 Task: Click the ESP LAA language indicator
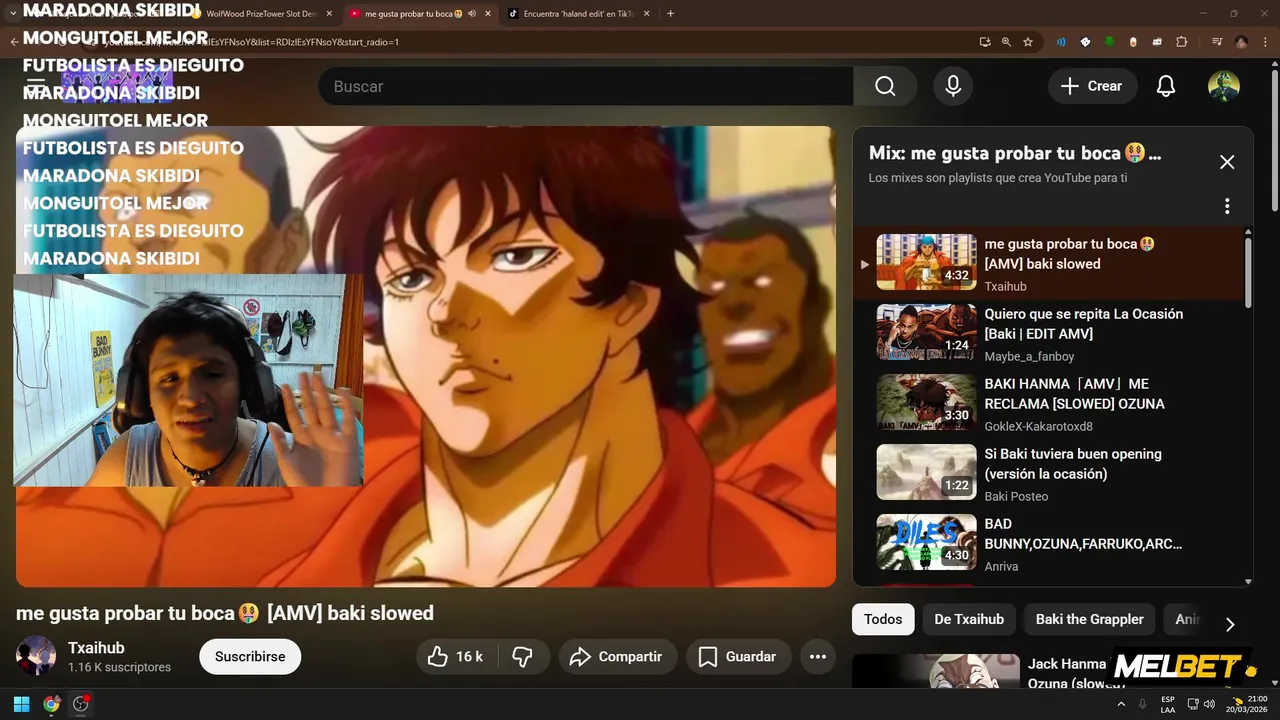coord(1168,704)
